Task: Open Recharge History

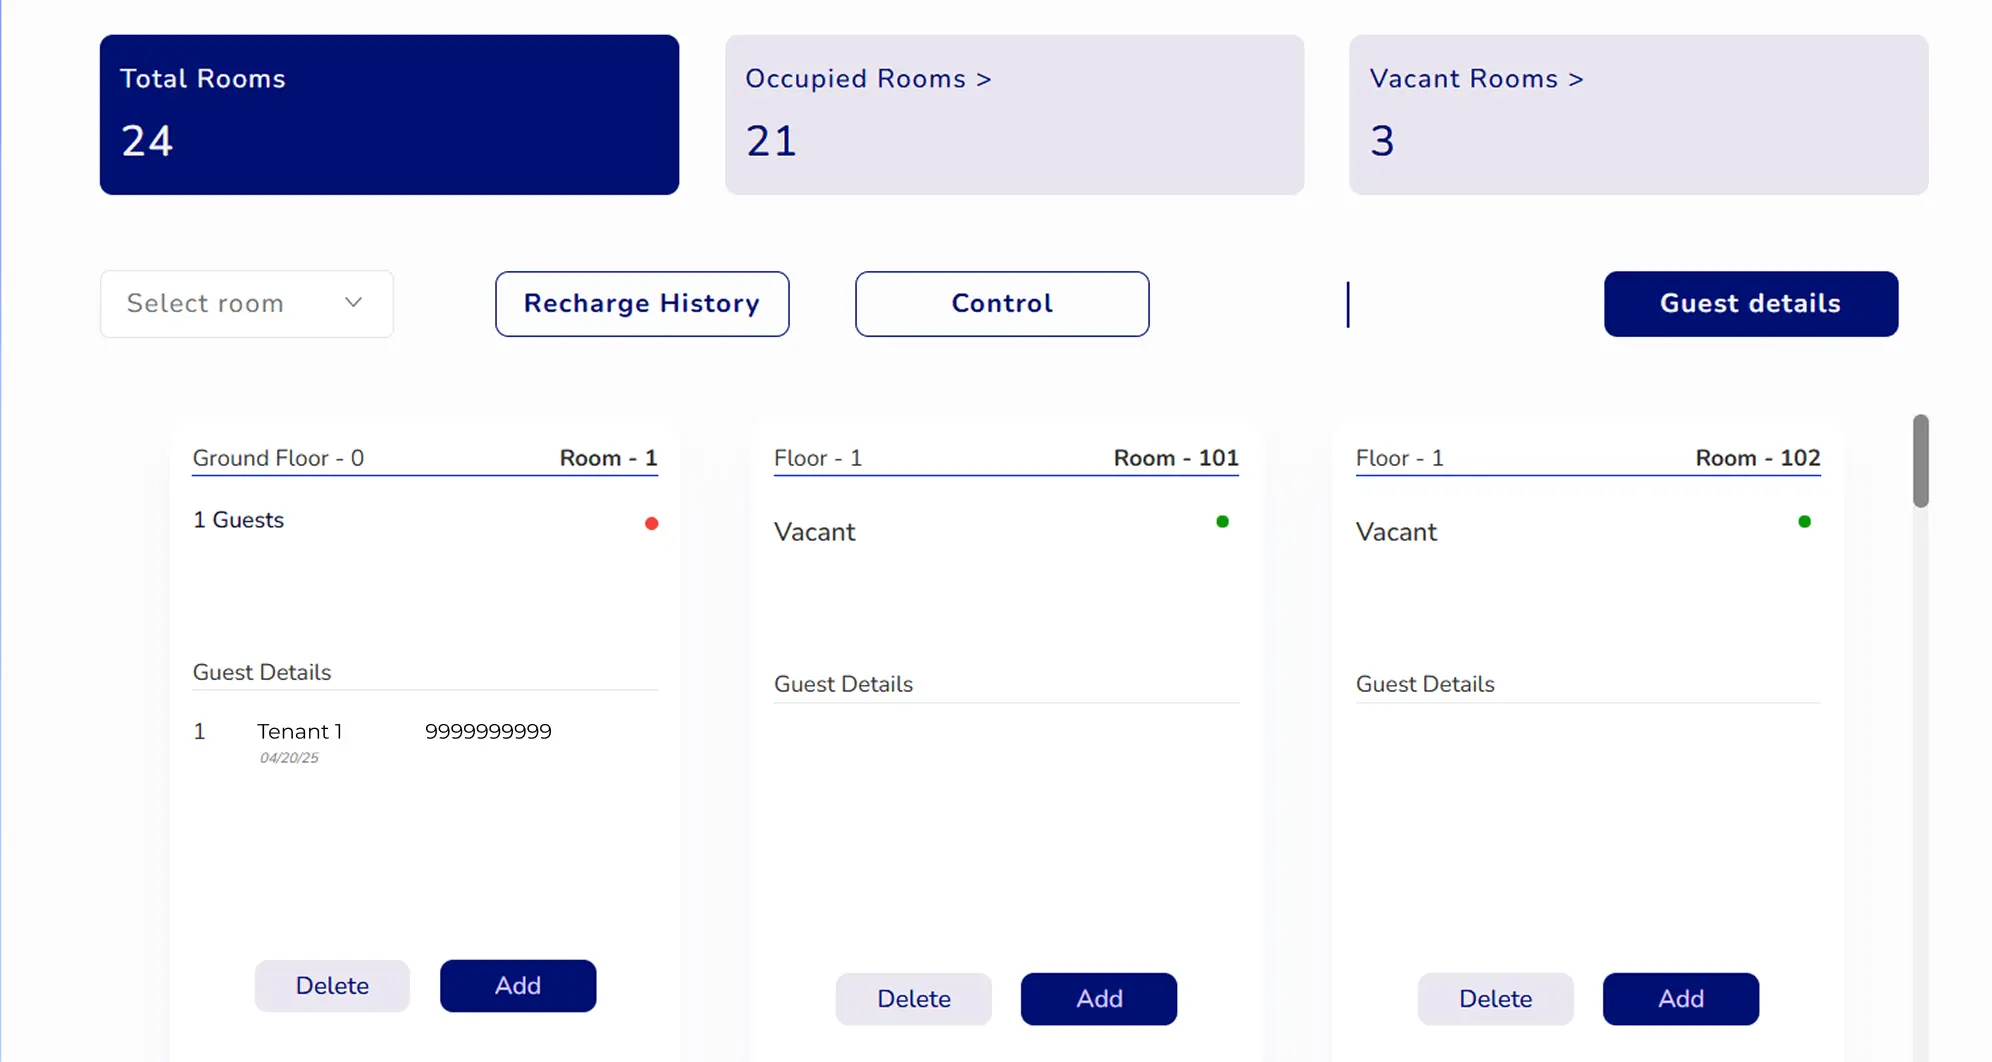Action: point(642,304)
